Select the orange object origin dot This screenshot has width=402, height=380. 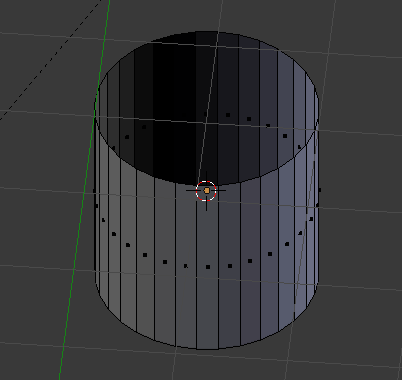pyautogui.click(x=207, y=191)
